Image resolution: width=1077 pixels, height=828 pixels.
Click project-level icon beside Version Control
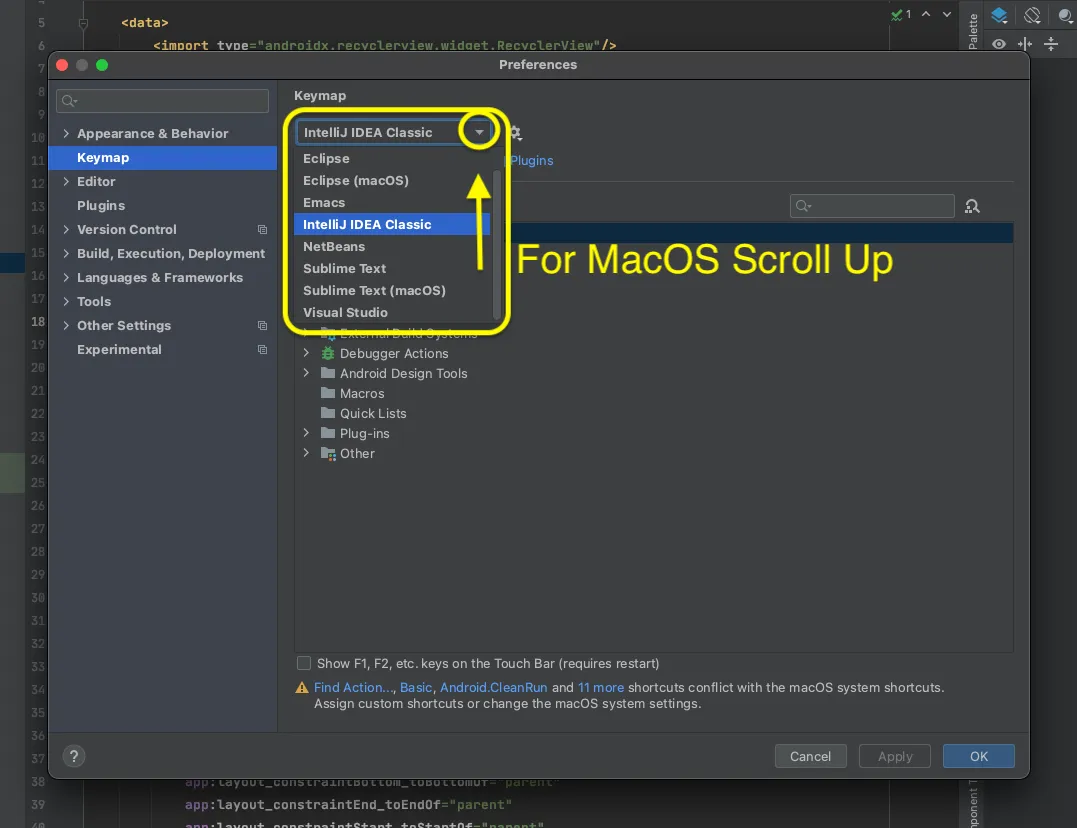pos(262,230)
